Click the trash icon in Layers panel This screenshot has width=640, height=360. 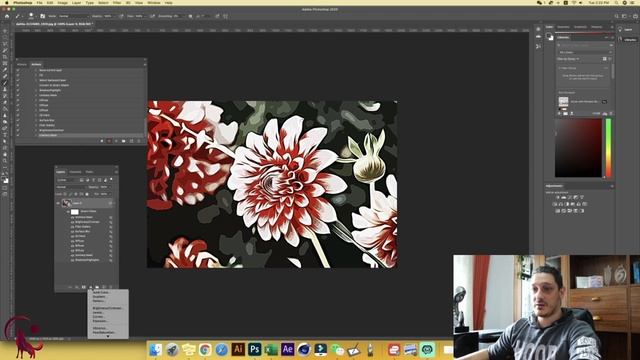(x=111, y=287)
